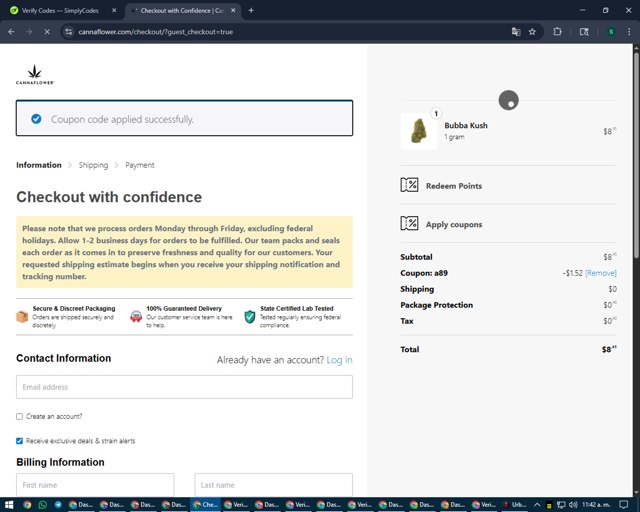Click the Log in link
This screenshot has width=640, height=512.
tap(339, 360)
